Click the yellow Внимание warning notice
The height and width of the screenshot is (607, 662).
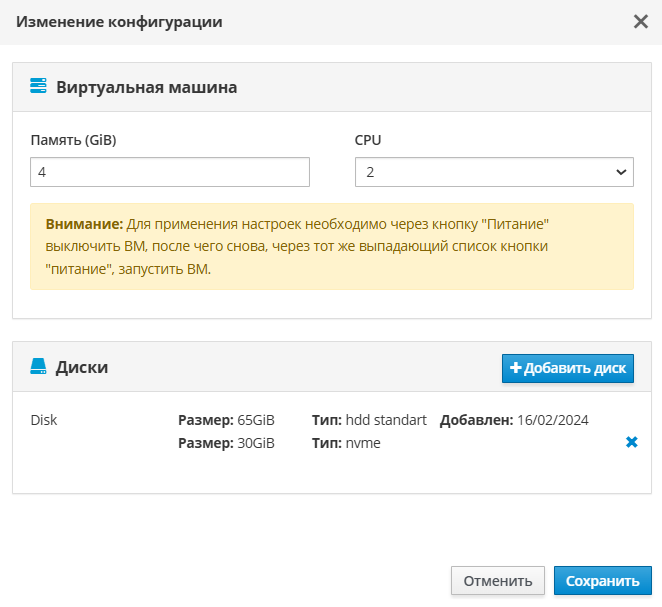[x=331, y=246]
